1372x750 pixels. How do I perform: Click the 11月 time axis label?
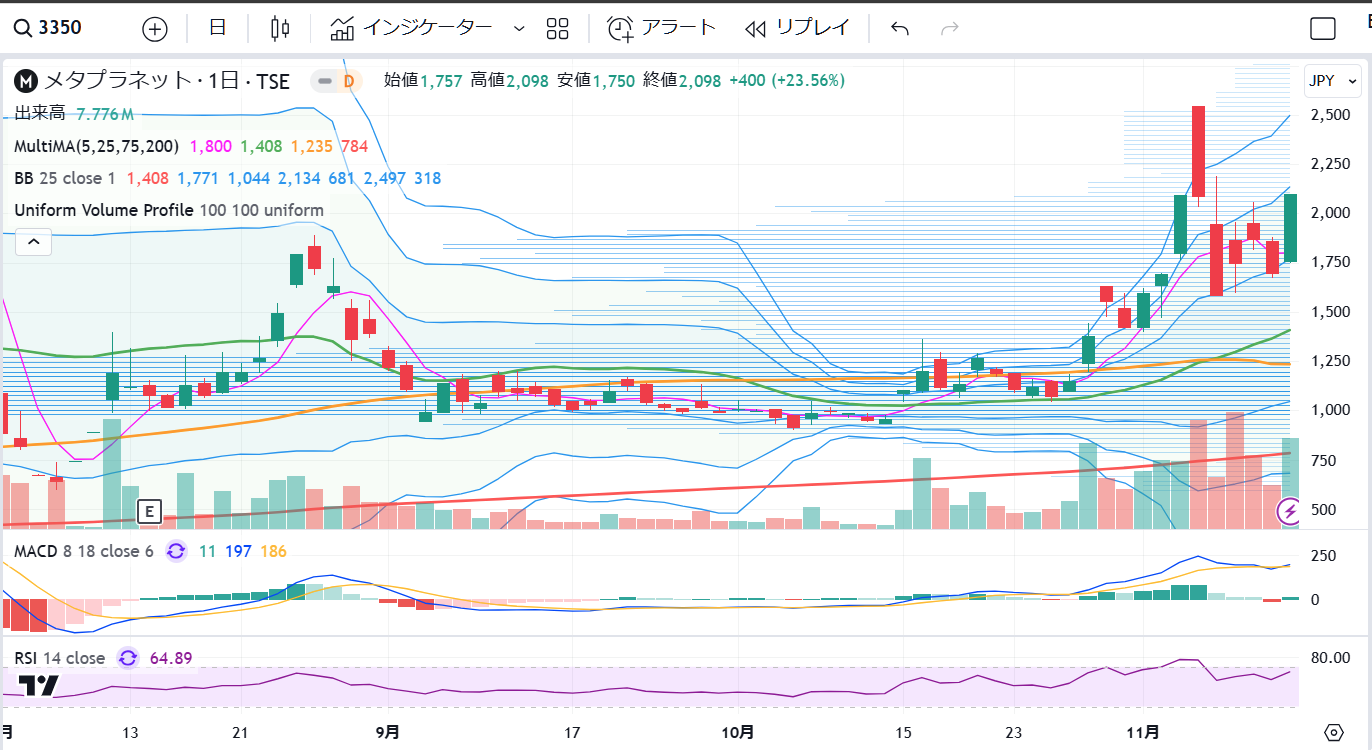pos(1141,733)
